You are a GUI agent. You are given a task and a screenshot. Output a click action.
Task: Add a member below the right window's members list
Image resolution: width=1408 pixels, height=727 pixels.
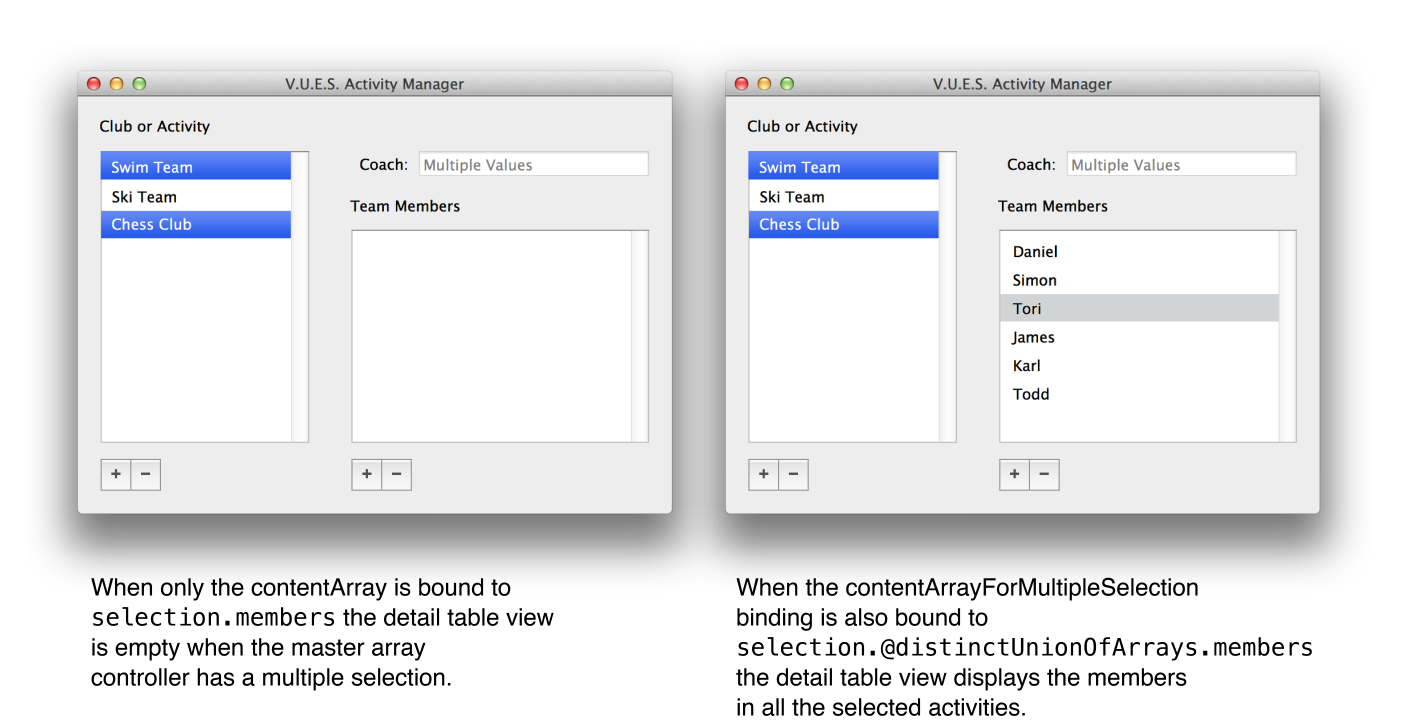click(x=1014, y=475)
